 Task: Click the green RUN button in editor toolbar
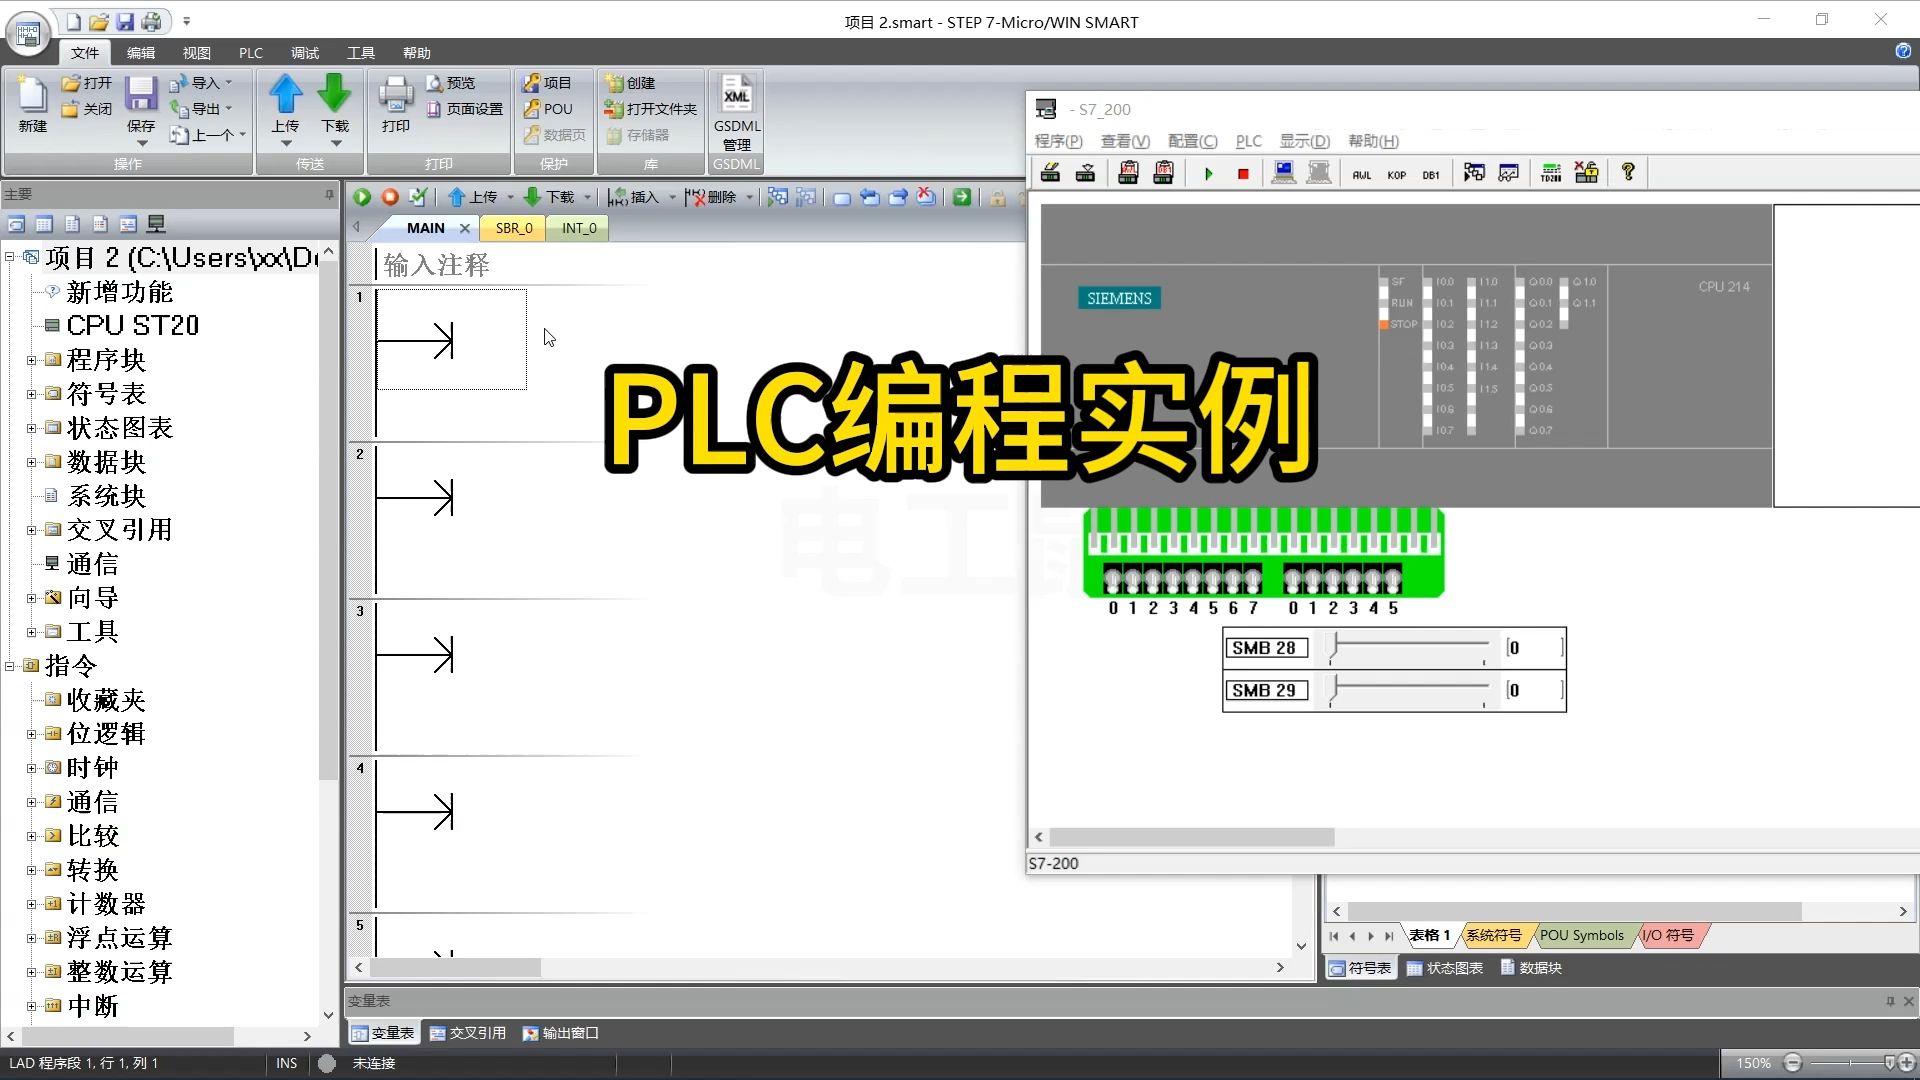pos(362,197)
